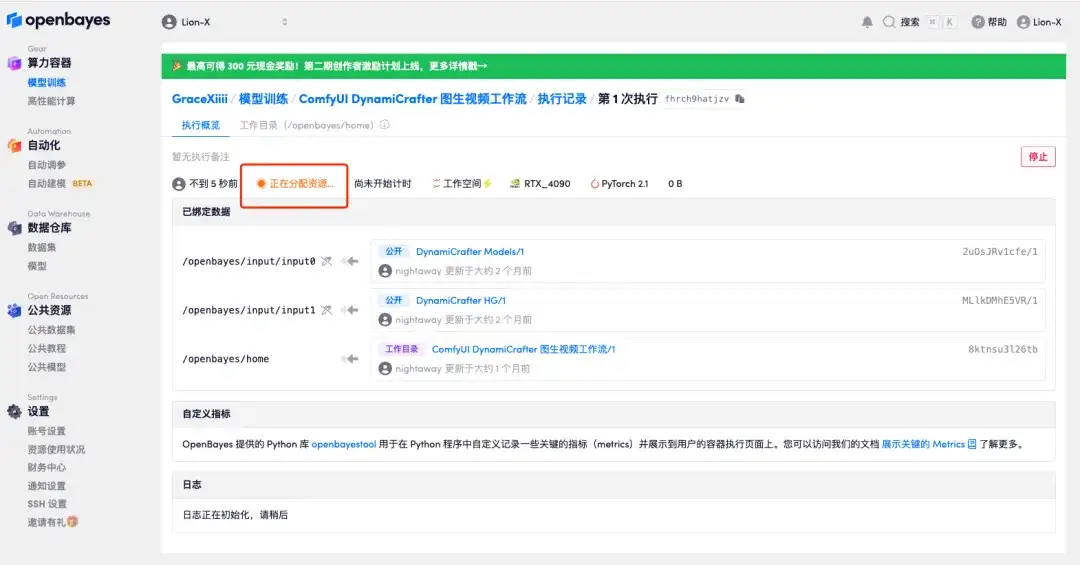Click the green 300 元现金奖励 banner
The height and width of the screenshot is (565, 1080).
pyautogui.click(x=613, y=66)
